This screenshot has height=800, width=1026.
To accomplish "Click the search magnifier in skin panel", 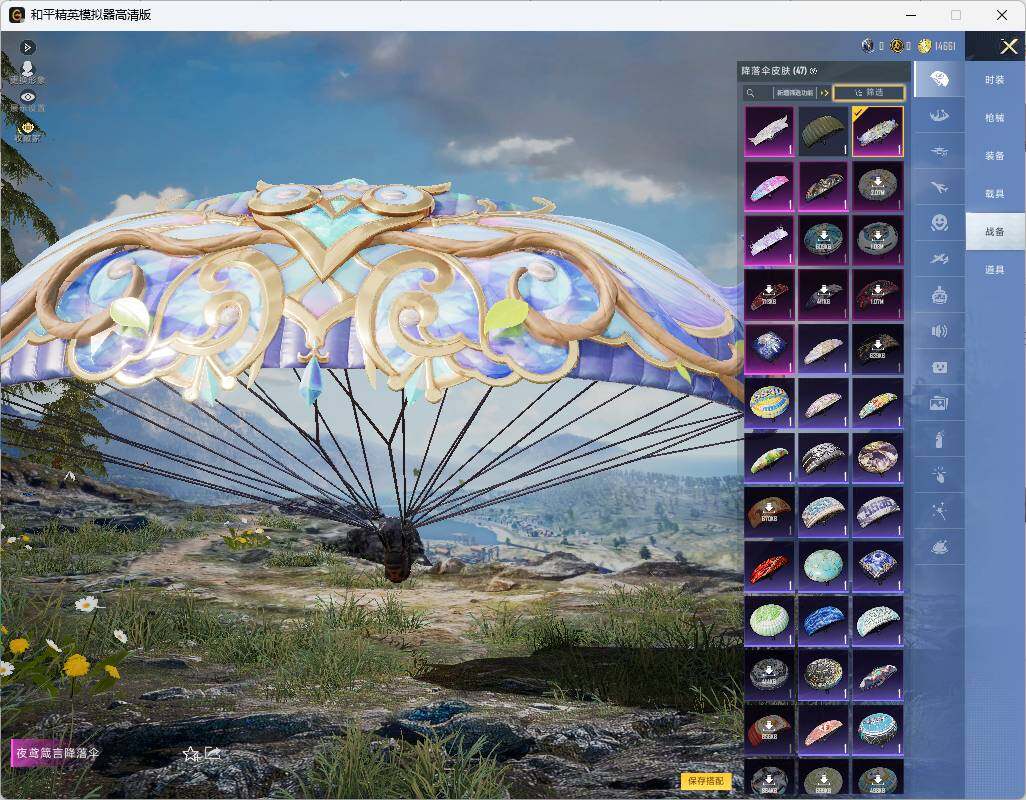I will point(751,93).
